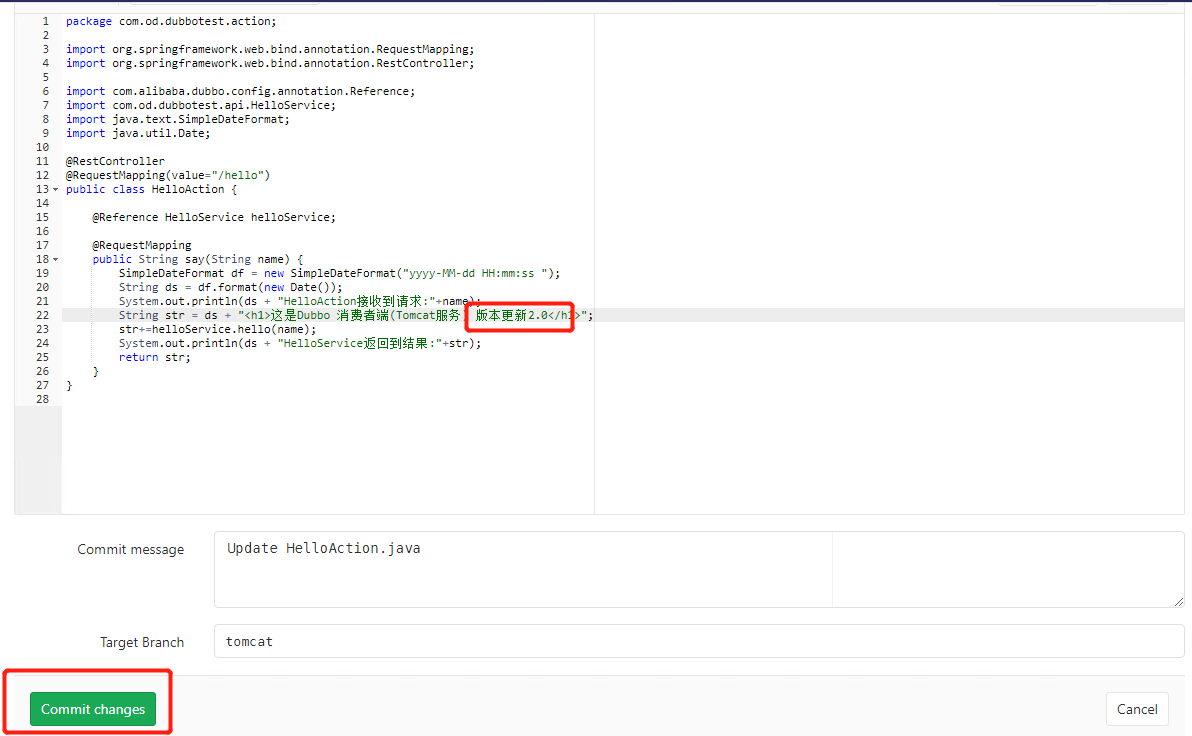Screen dimensions: 1192x736
Task: Collapse the HelloAction class fold arrow
Action: point(55,189)
